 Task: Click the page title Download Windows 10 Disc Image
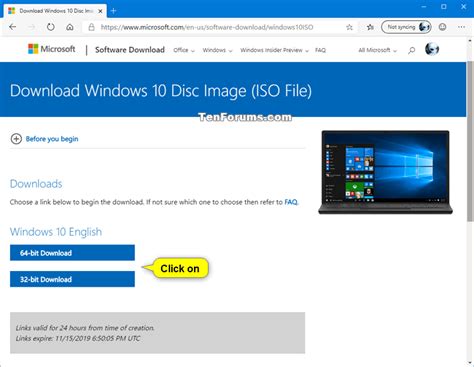click(x=161, y=91)
